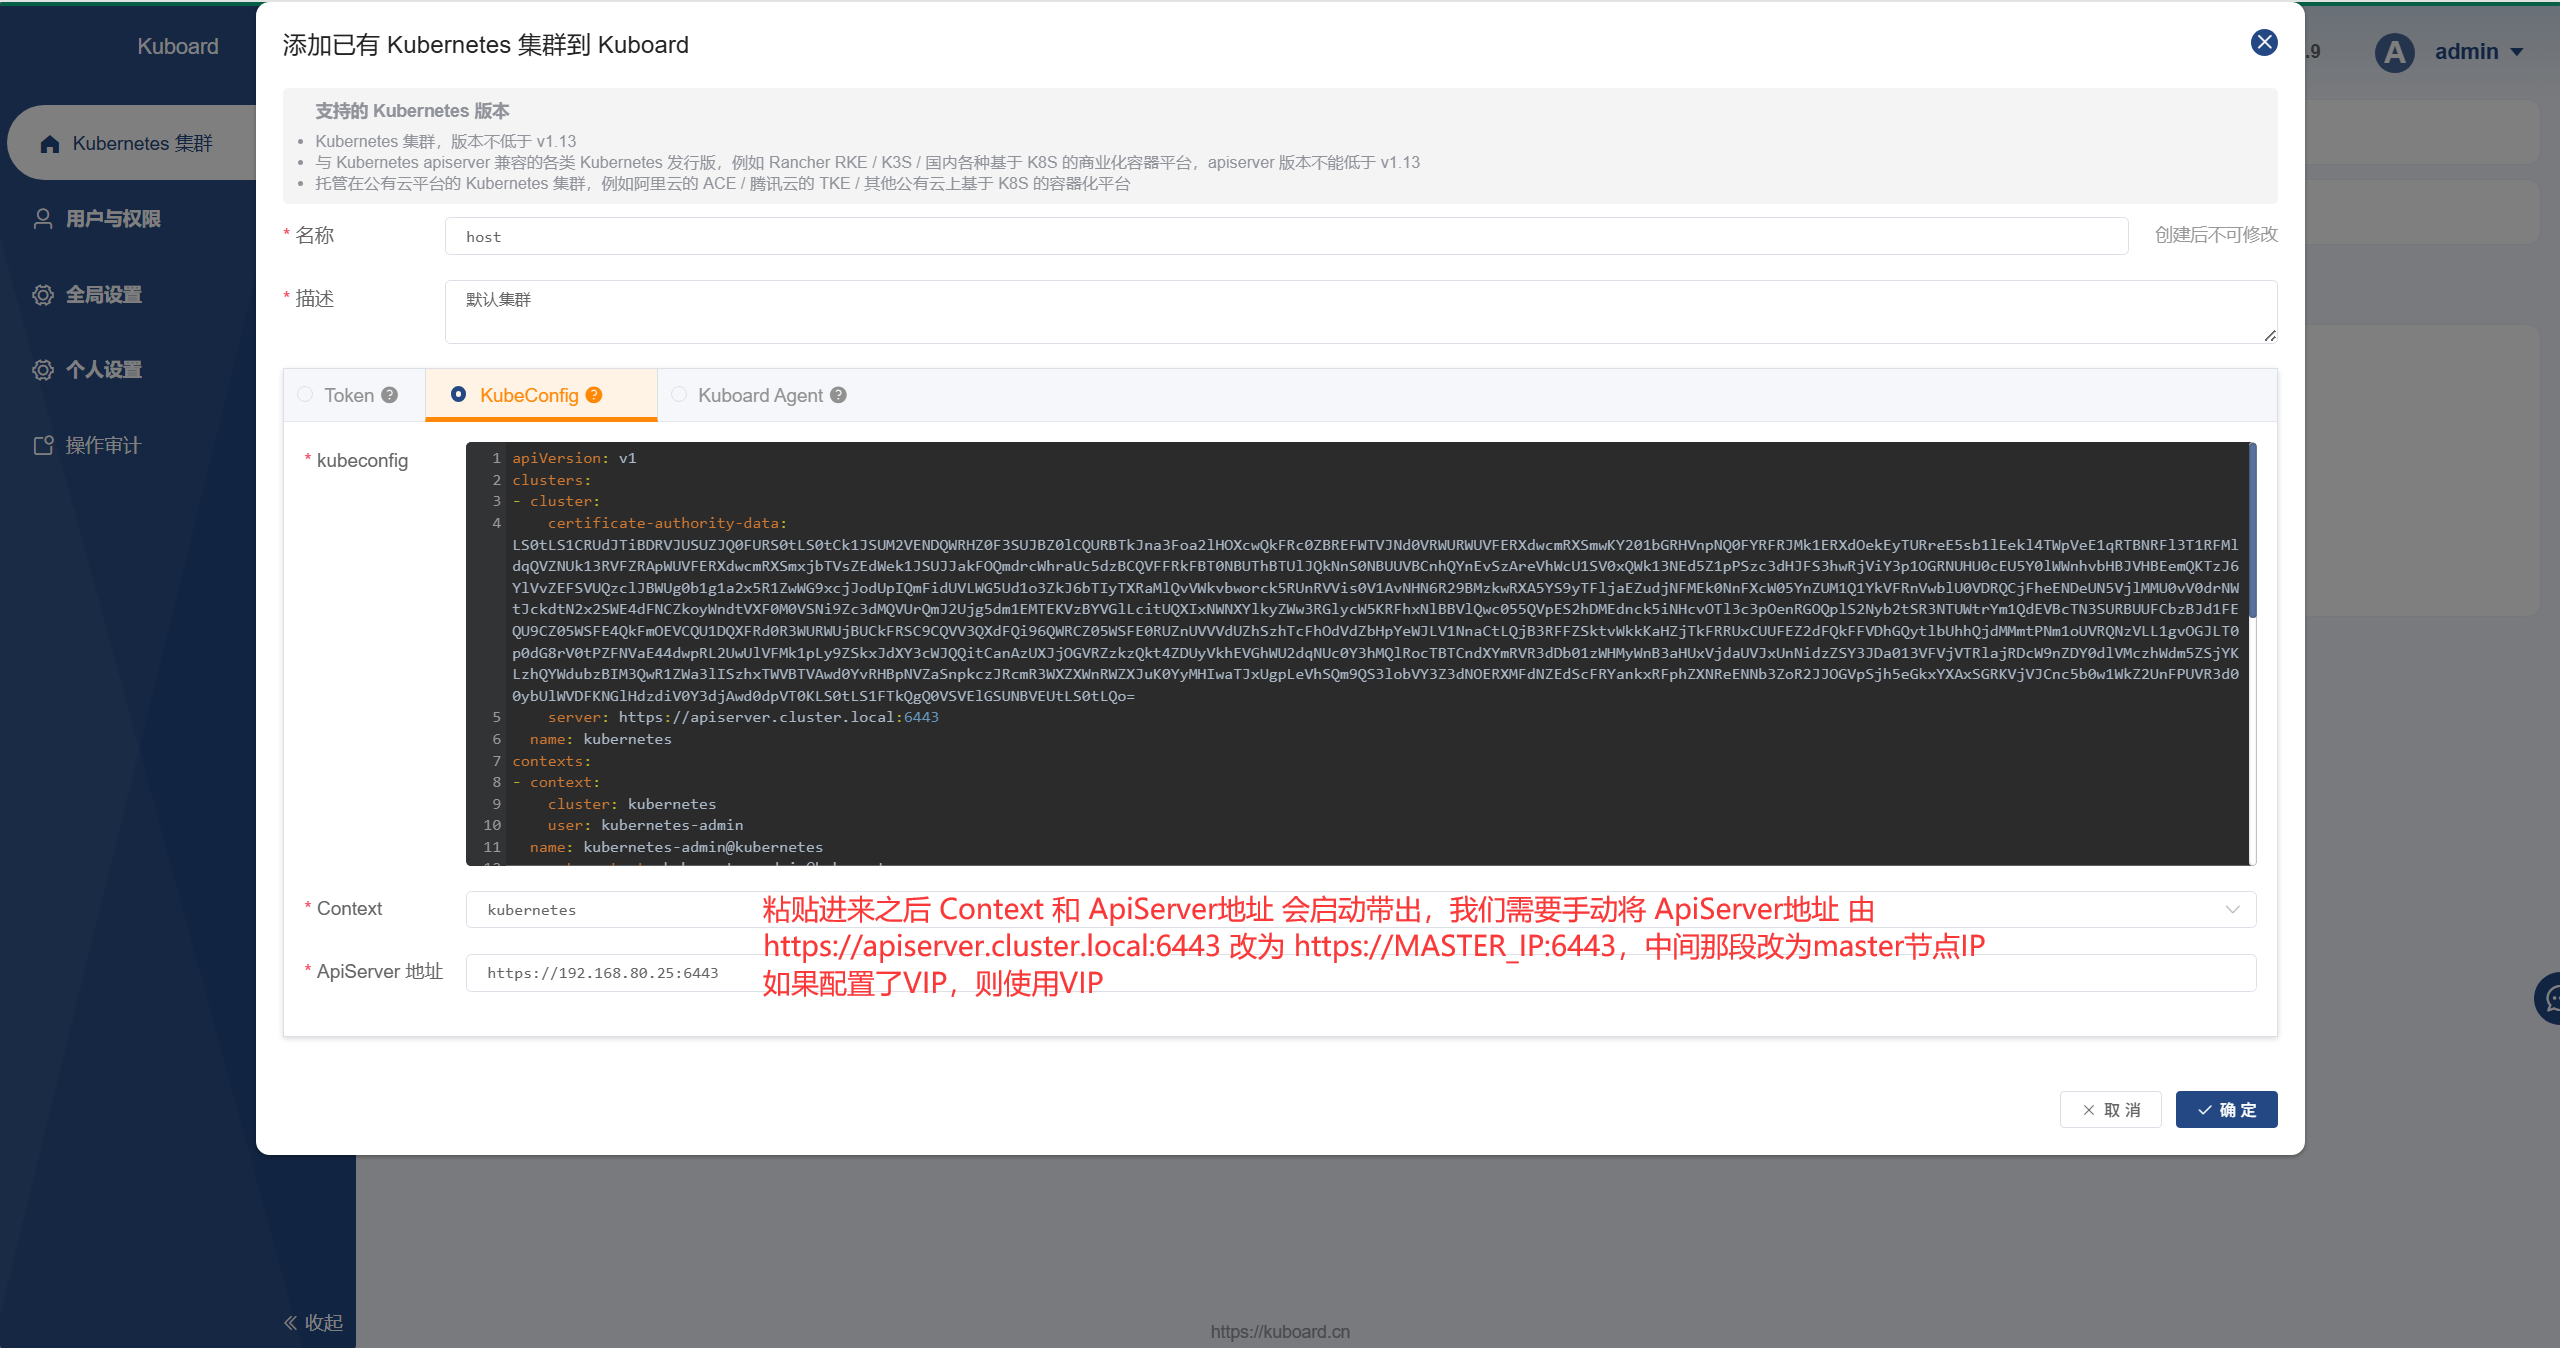Close the add-cluster dialog with the X icon
2560x1348 pixels.
pyautogui.click(x=2264, y=42)
